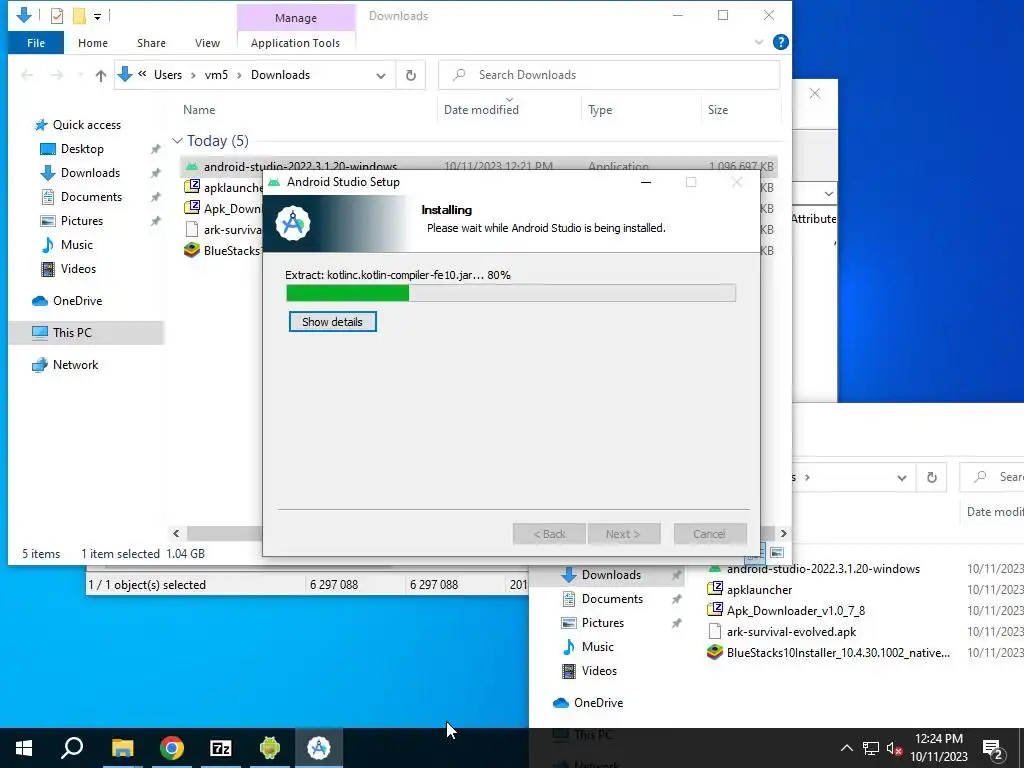The image size is (1024, 768).
Task: Select OneDrive in the background Explorer sidebar
Action: point(598,703)
